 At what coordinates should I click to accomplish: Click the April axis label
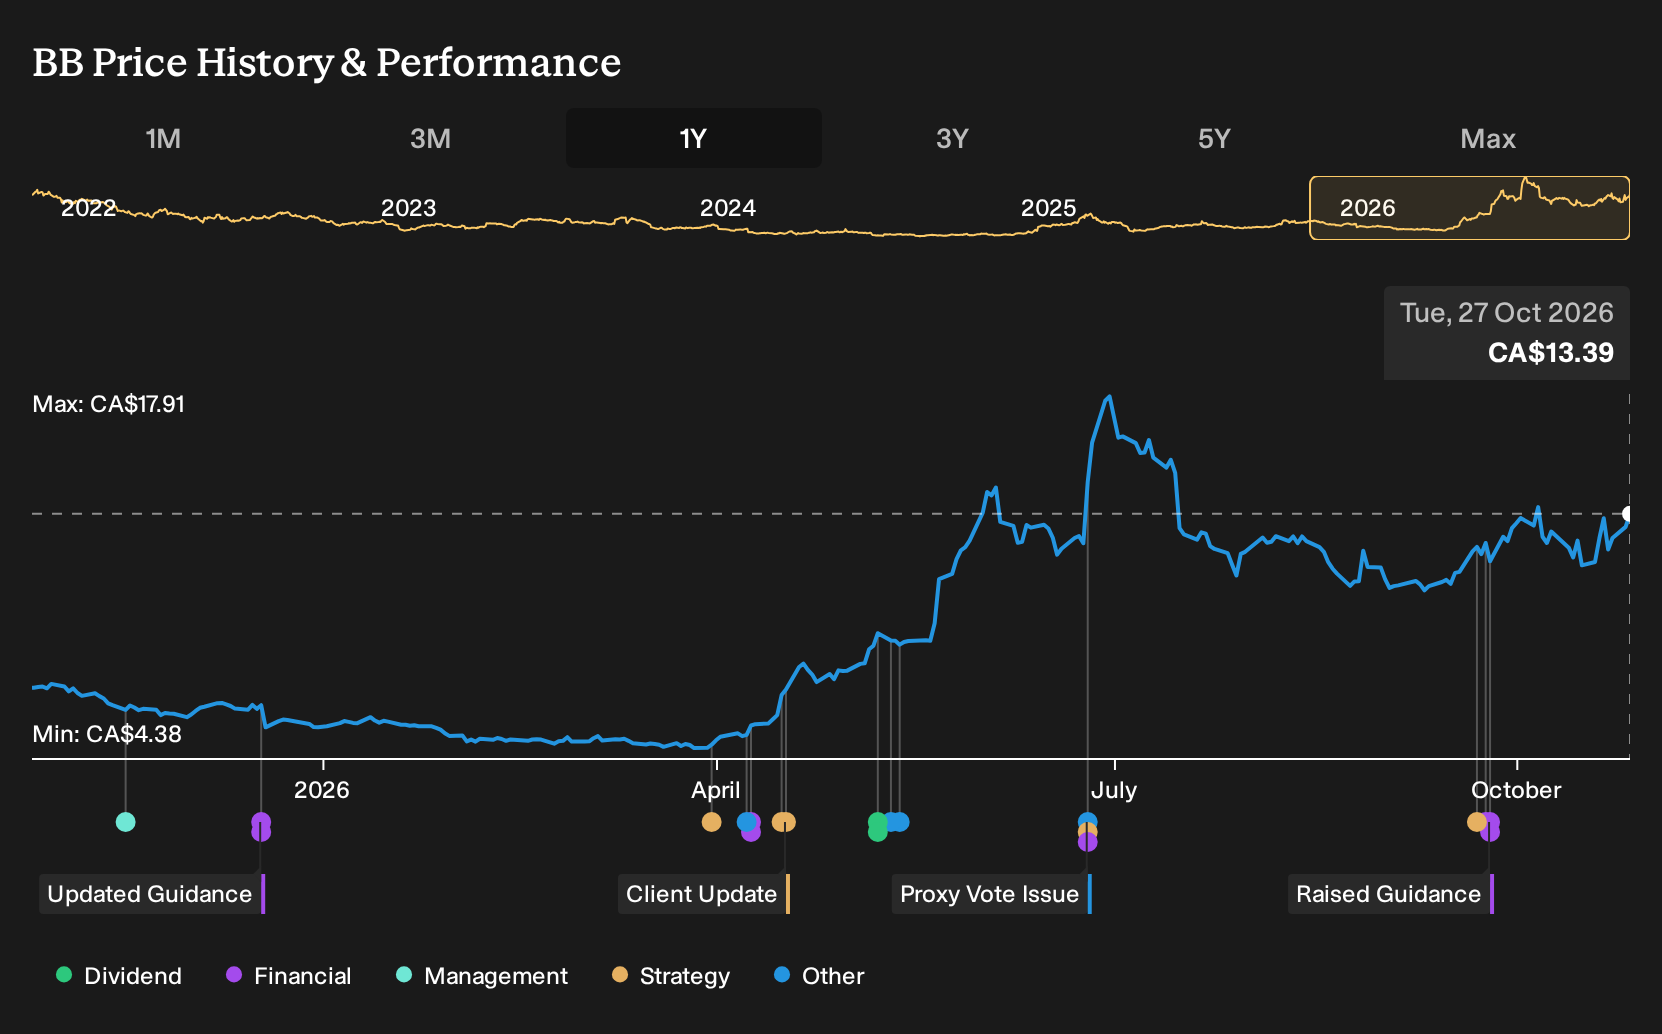[716, 790]
